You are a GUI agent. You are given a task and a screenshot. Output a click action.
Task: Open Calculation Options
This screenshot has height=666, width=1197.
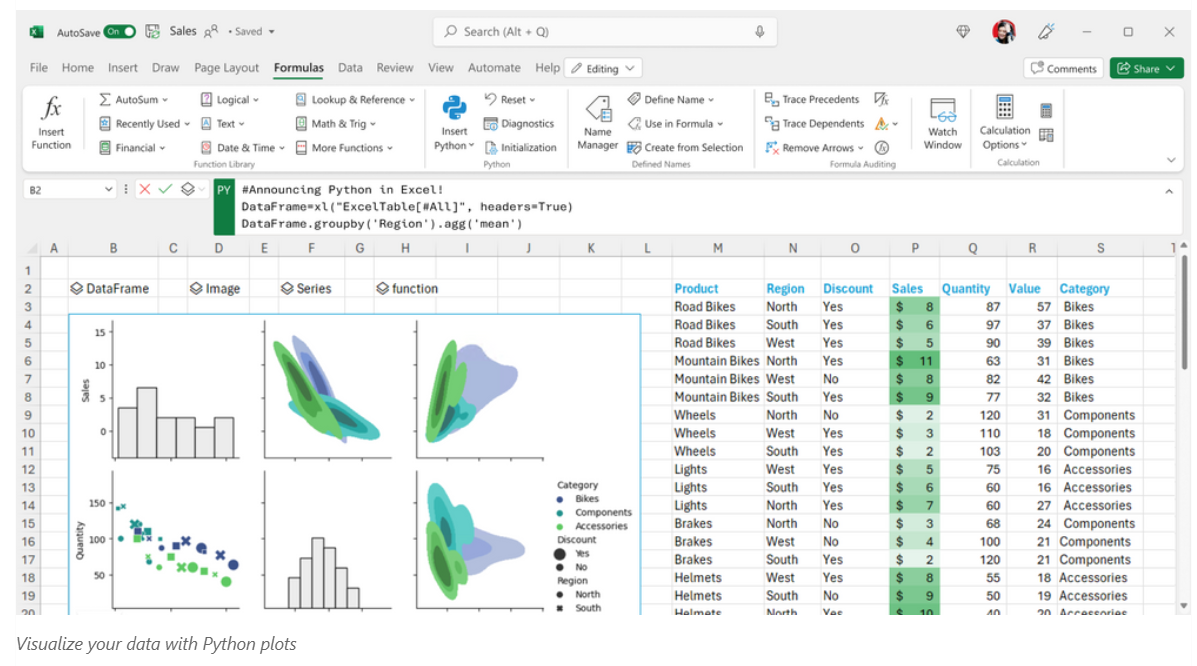pos(1005,123)
